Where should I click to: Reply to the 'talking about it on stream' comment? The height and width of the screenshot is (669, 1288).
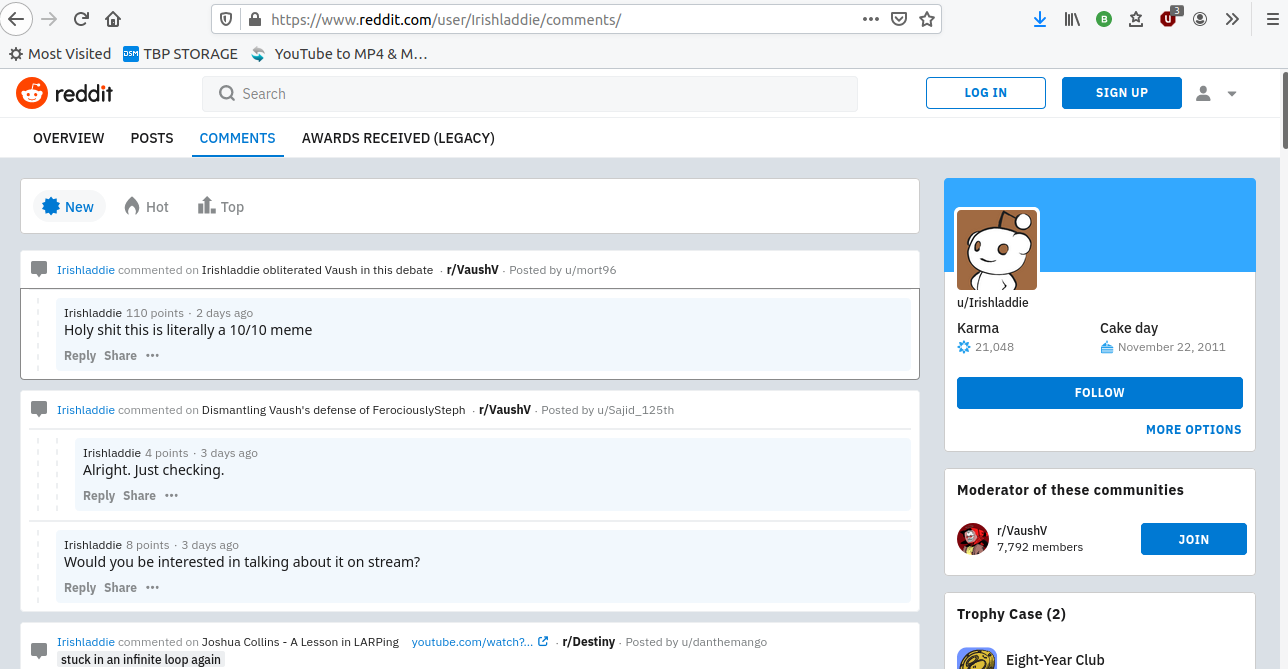80,588
